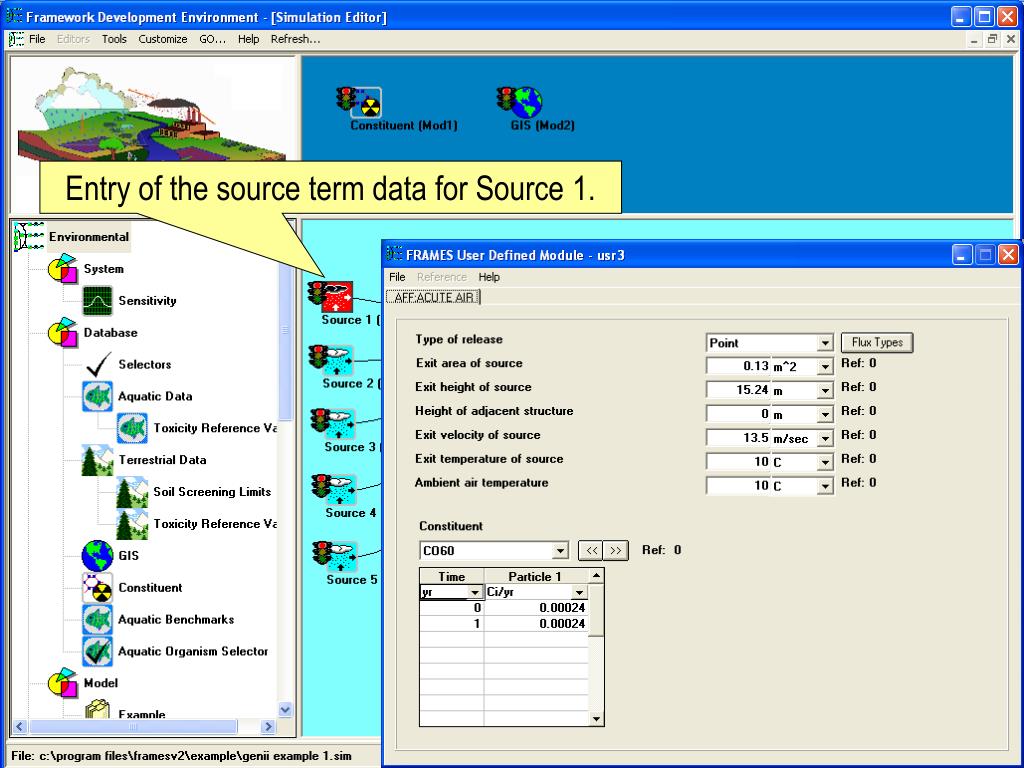1024x768 pixels.
Task: Click the environment landscape illustration thumbnail
Action: click(152, 114)
